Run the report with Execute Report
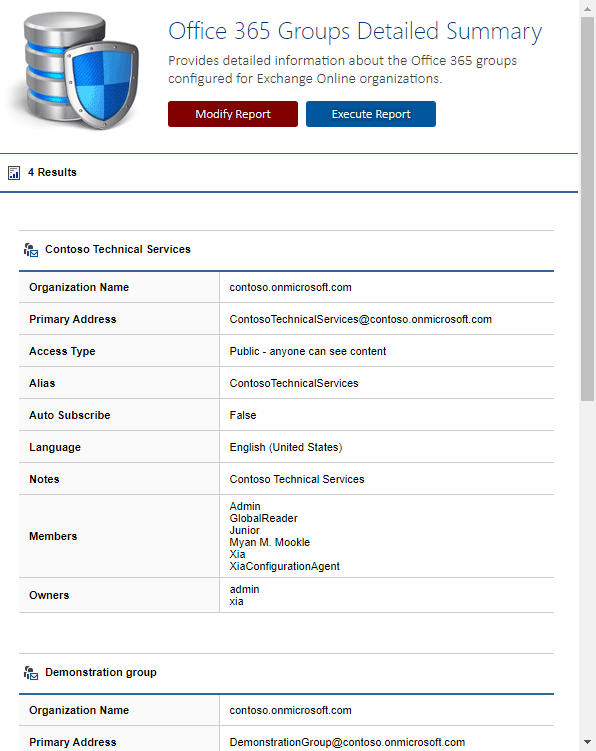596x751 pixels. click(371, 114)
